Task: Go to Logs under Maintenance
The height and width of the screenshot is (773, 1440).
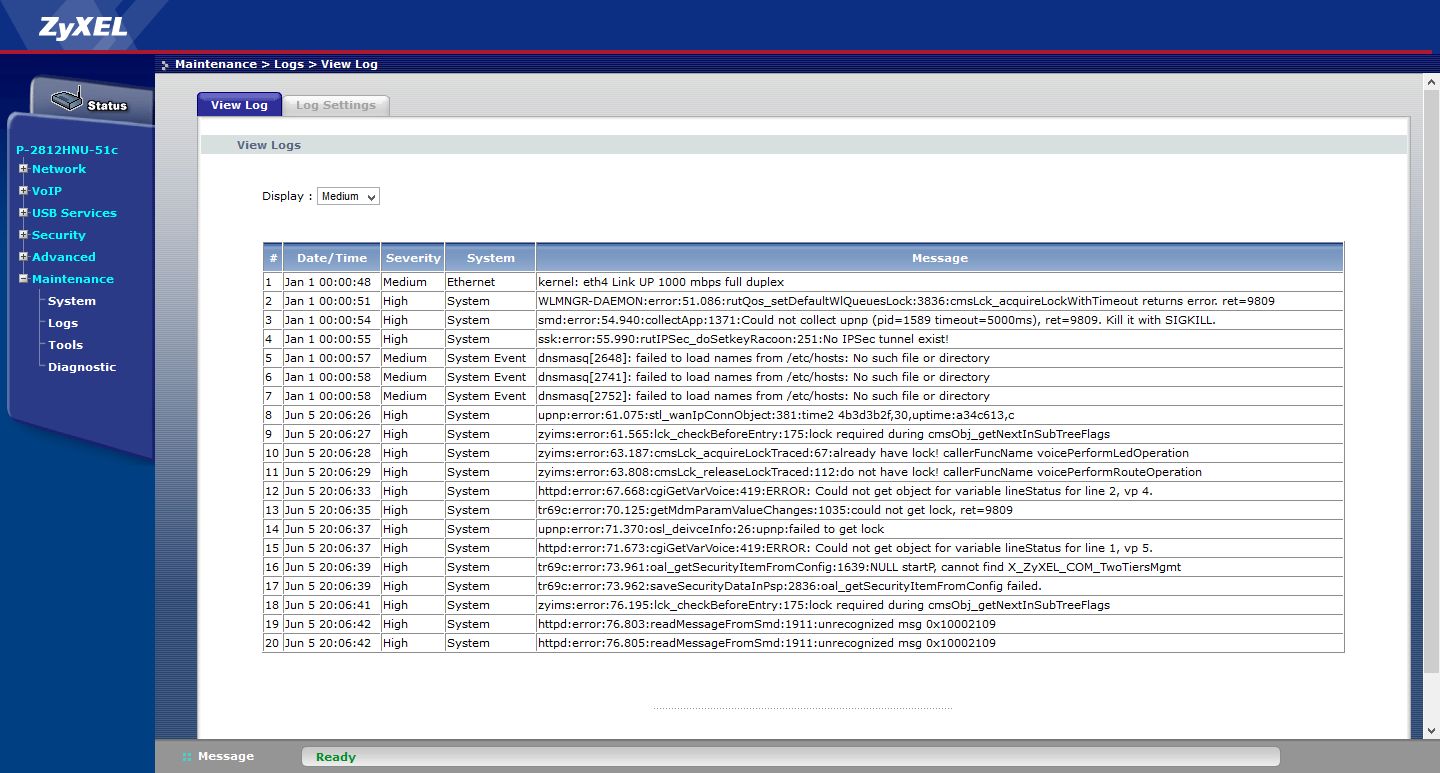Action: click(63, 323)
